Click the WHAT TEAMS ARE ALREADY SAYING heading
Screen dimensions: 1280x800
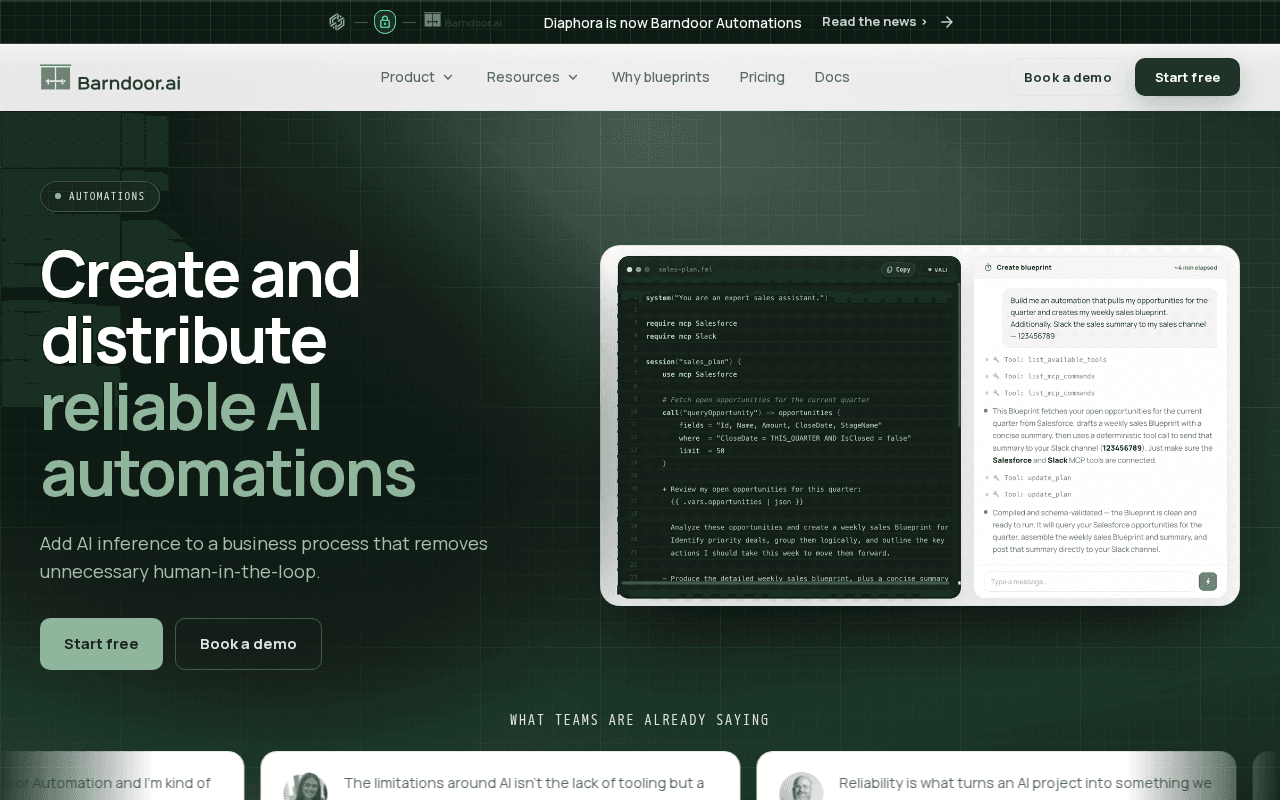click(640, 720)
